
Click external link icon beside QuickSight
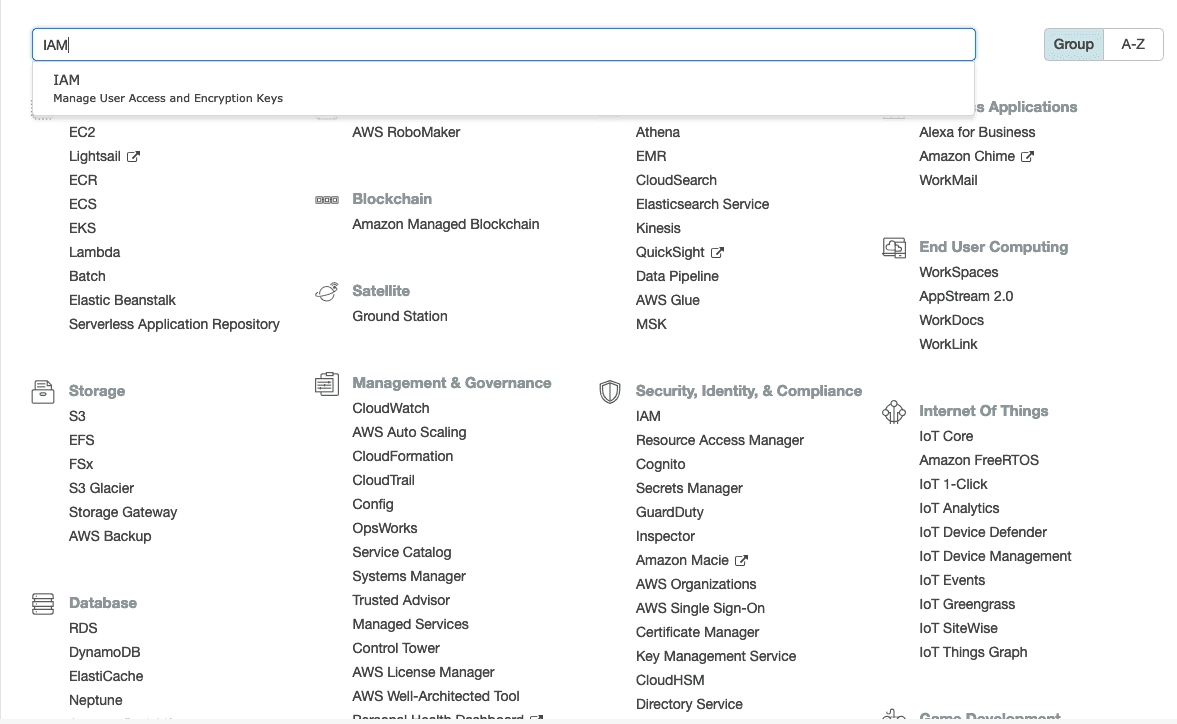point(717,253)
